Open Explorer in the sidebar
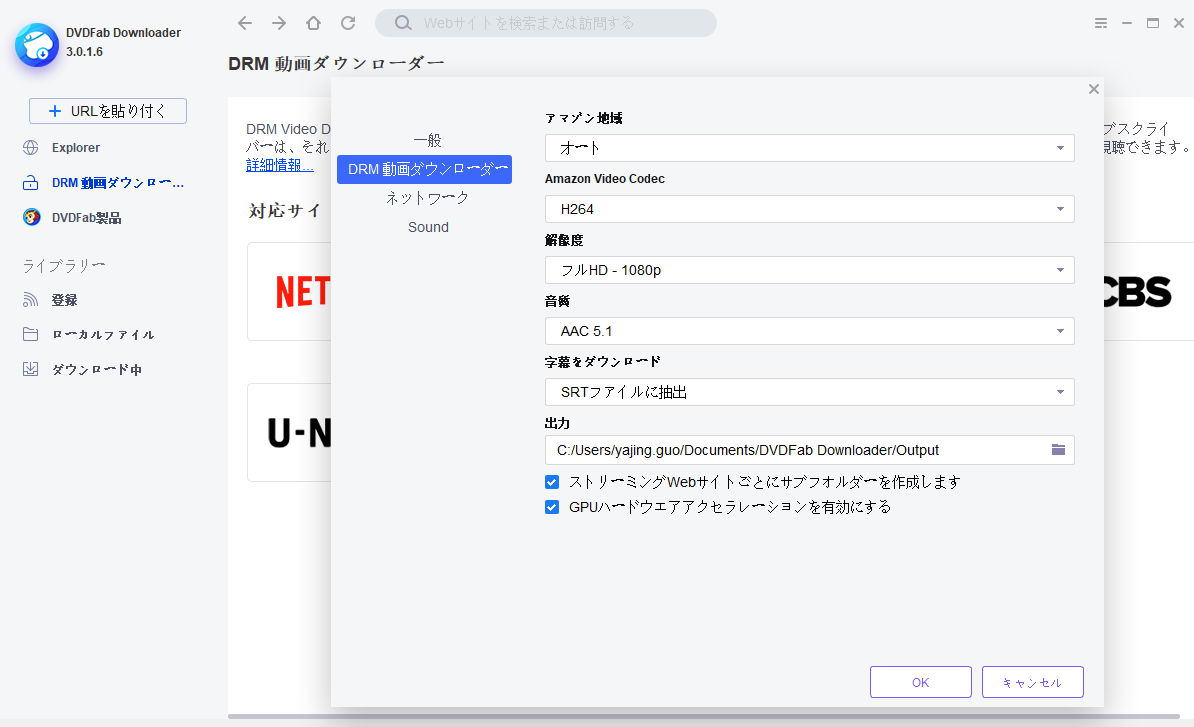This screenshot has height=727, width=1194. 75,148
